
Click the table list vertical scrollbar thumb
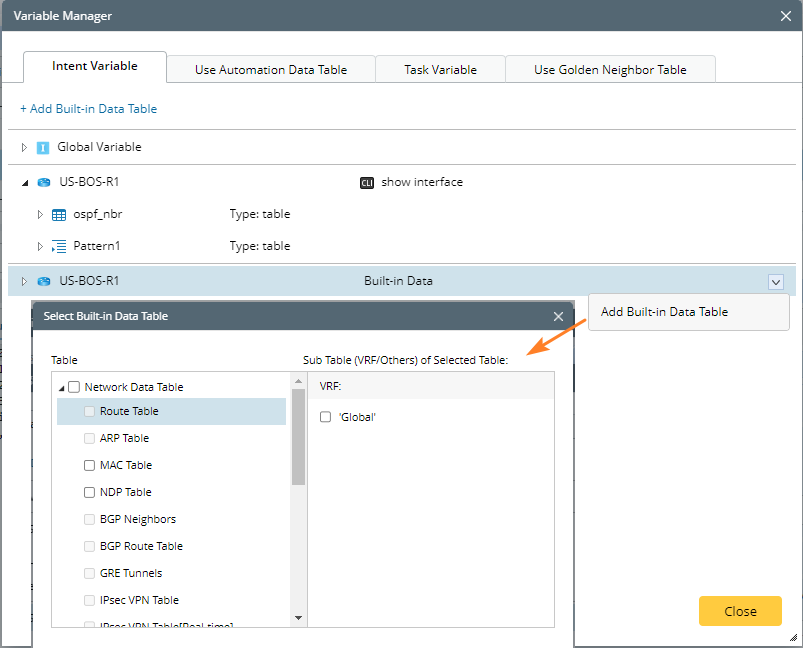tap(297, 435)
